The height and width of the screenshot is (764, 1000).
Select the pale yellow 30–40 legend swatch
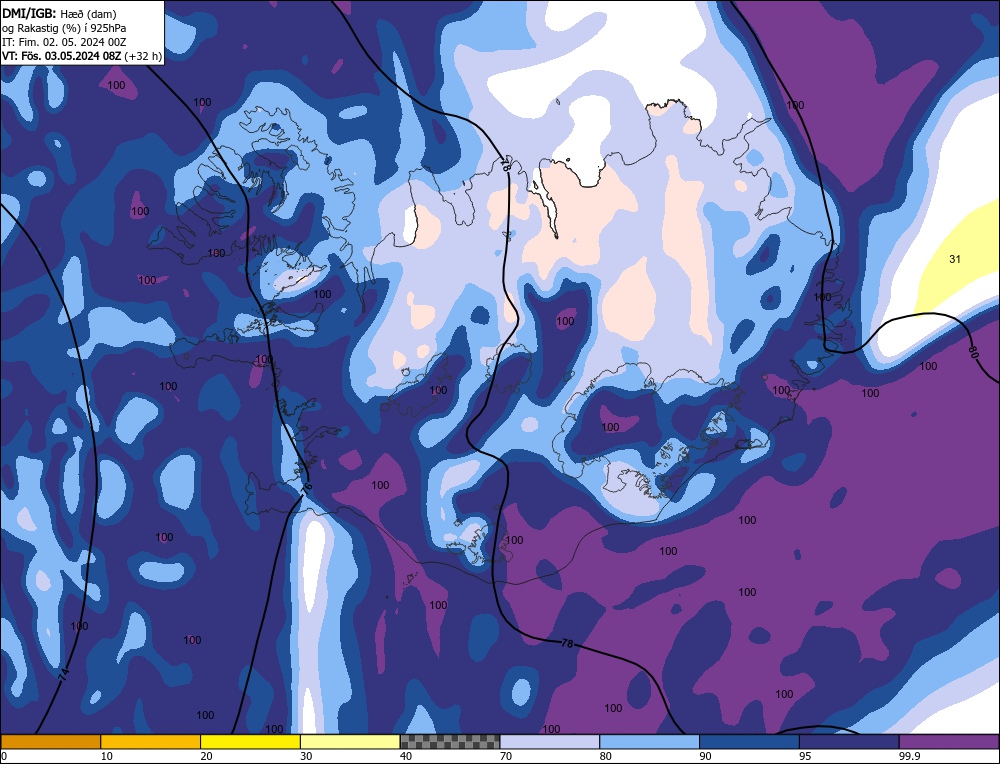[x=350, y=741]
